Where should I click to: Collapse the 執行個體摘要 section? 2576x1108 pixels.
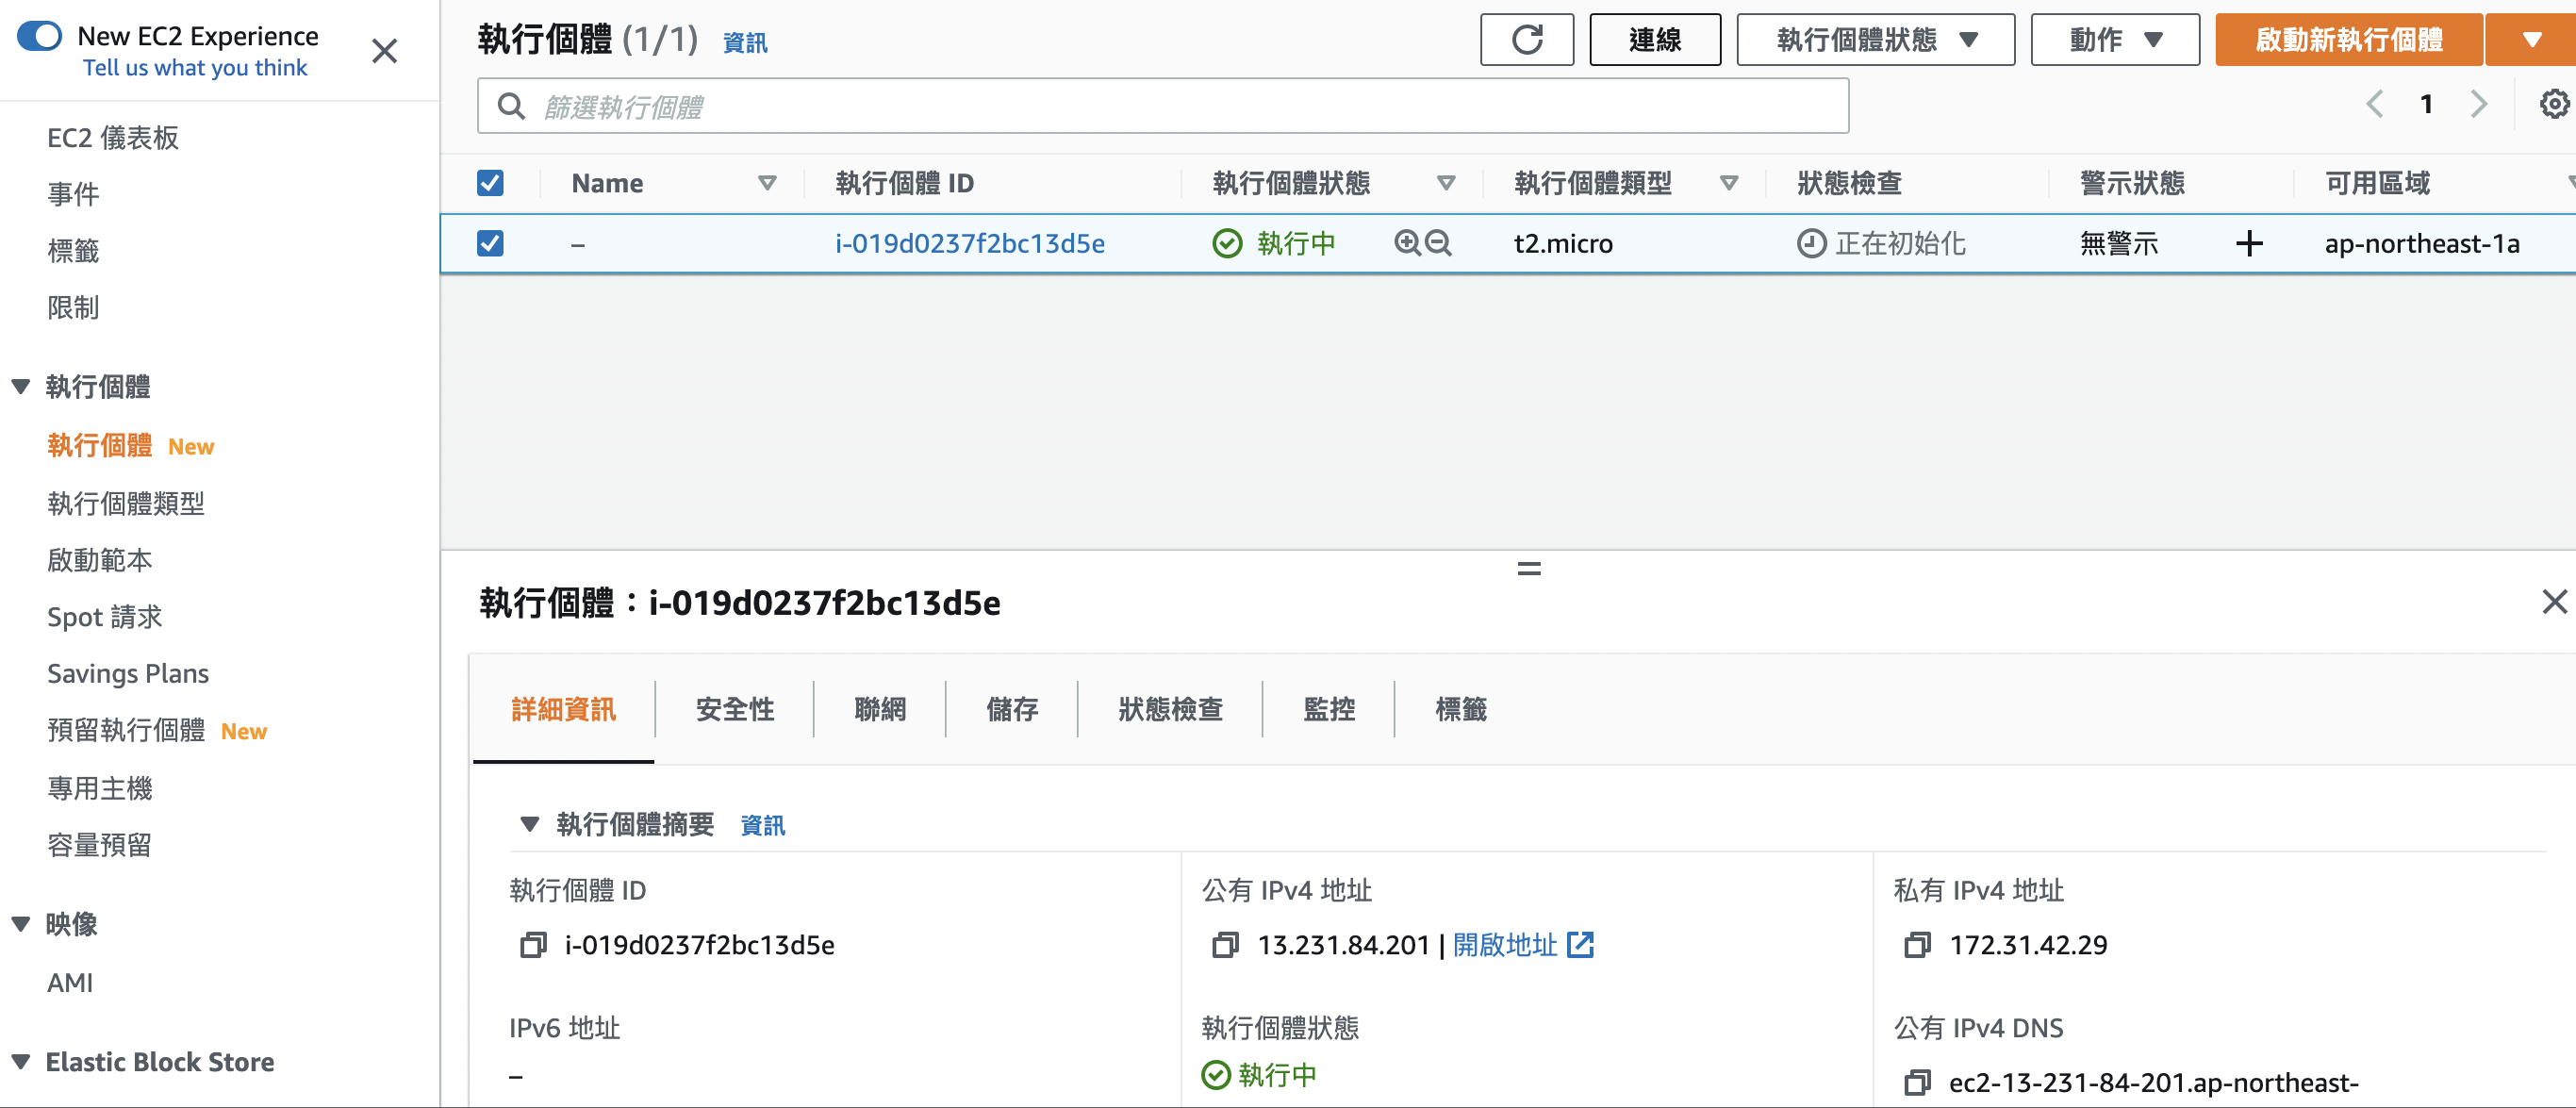coord(529,825)
